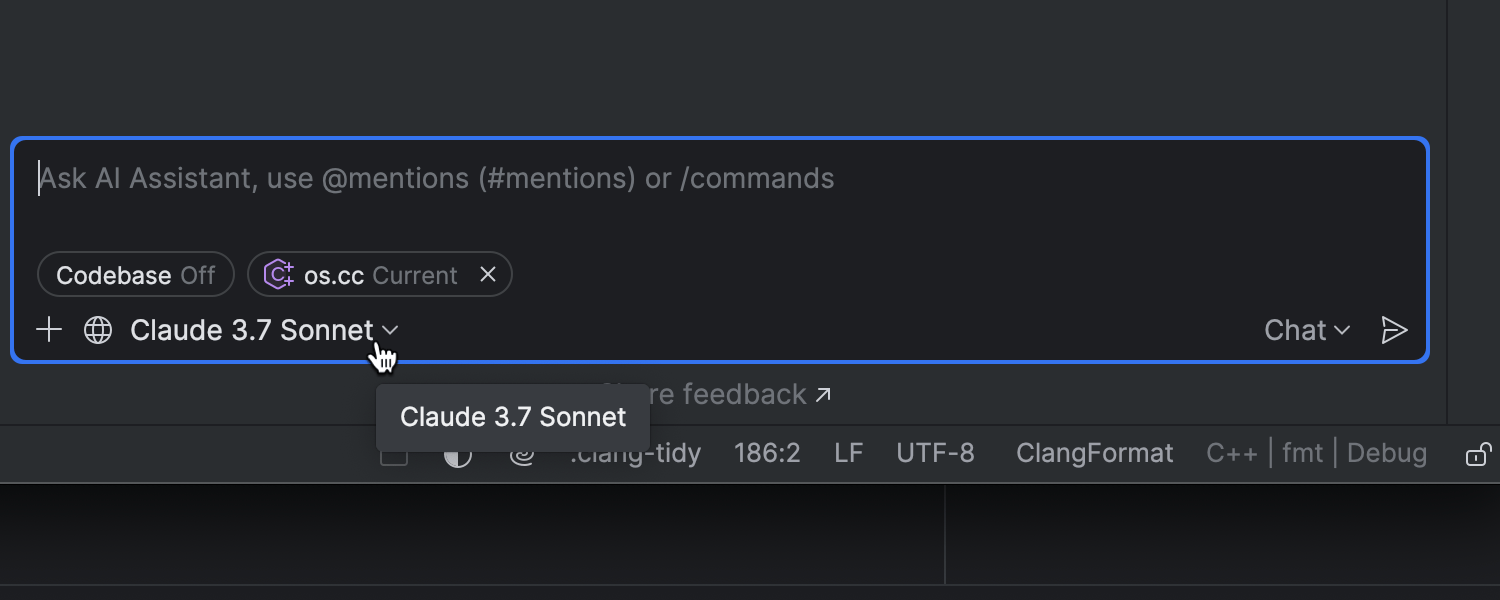
Task: Click the globe web search icon
Action: point(98,330)
